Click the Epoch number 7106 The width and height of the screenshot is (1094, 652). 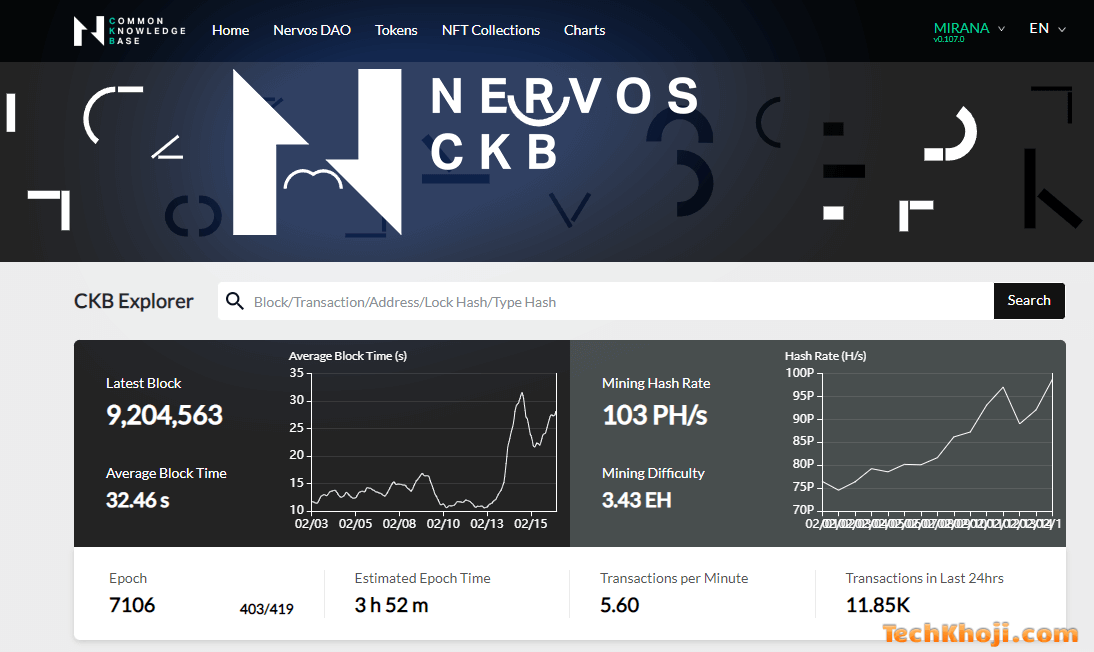(132, 605)
